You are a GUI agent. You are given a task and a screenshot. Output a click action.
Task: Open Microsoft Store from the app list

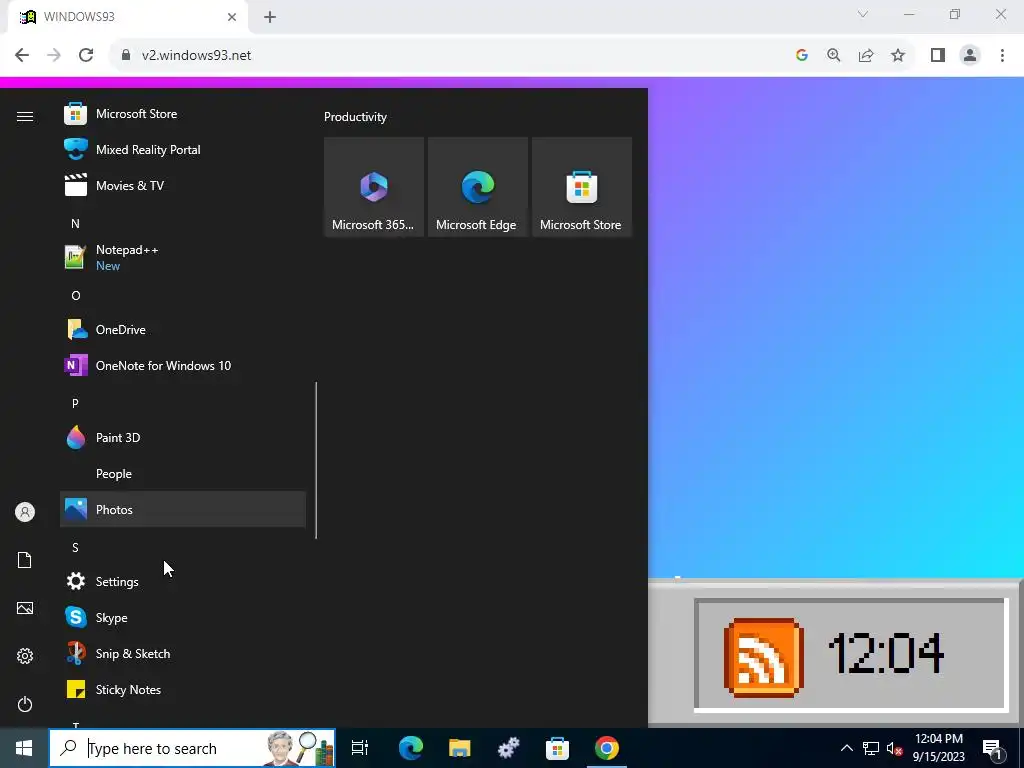point(183,114)
